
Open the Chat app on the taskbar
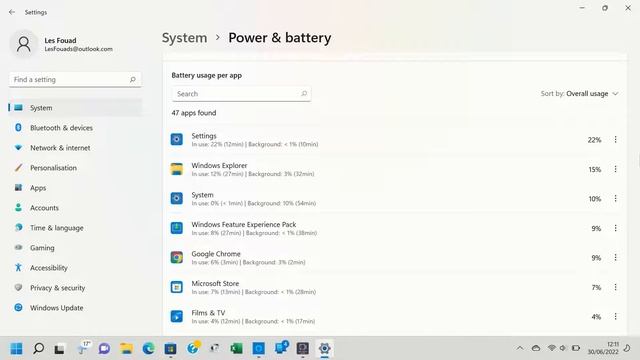pos(104,349)
